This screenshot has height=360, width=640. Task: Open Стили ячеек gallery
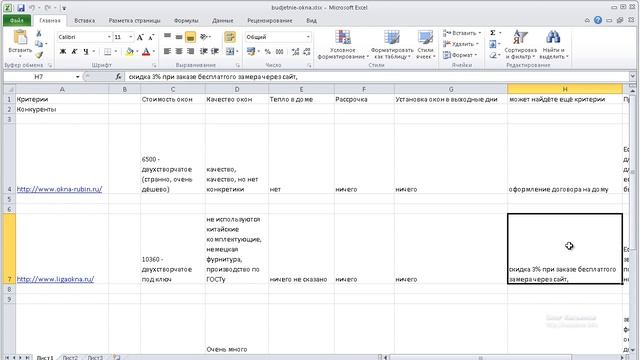pos(425,45)
